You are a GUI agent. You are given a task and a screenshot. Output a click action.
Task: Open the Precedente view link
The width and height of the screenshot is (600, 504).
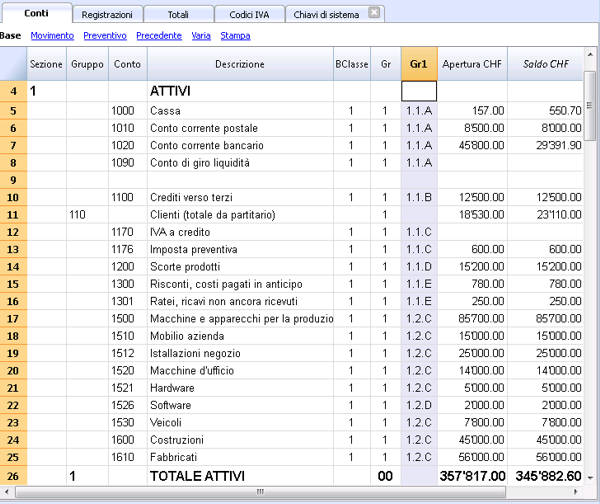tap(159, 36)
